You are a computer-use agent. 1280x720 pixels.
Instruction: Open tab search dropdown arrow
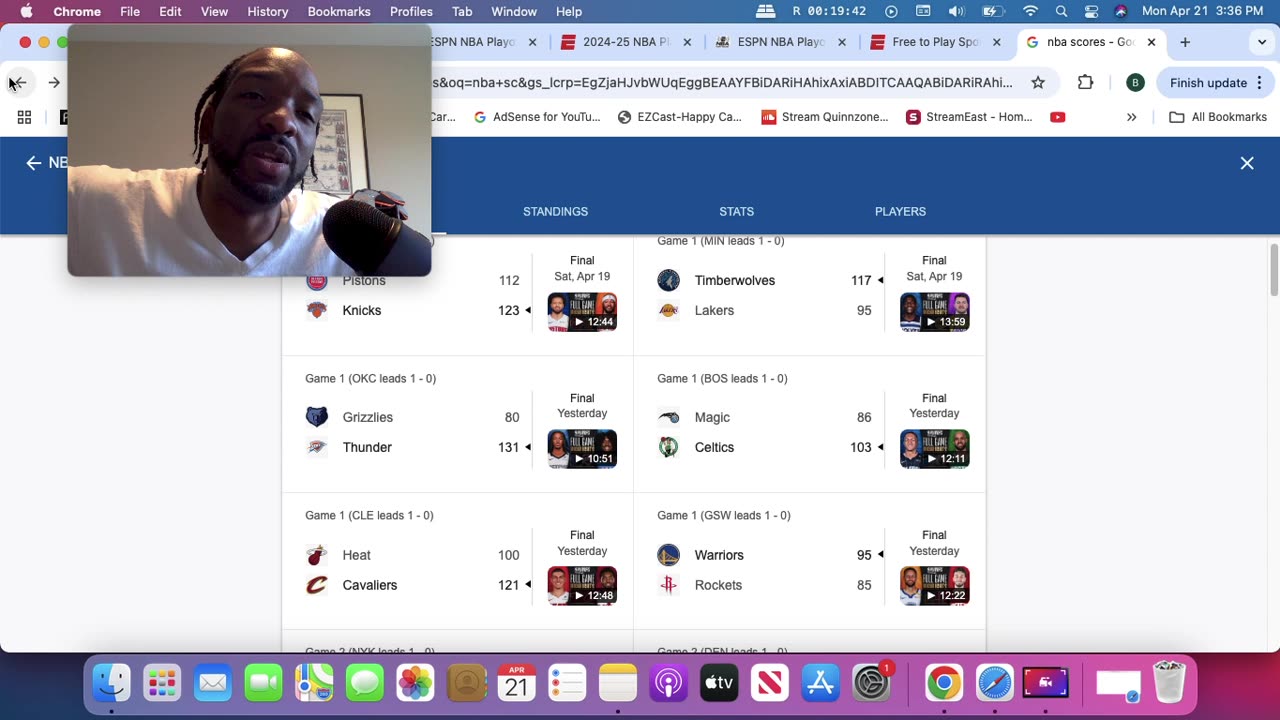pos(1261,42)
